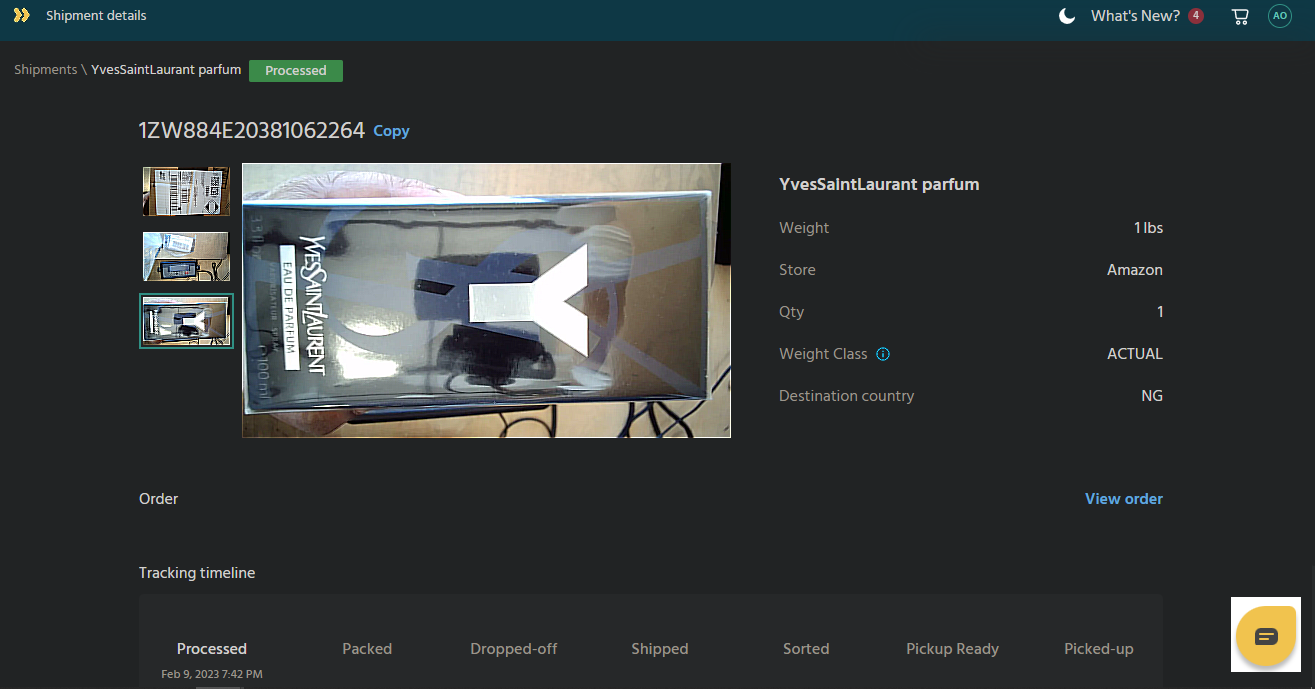Viewport: 1315px width, 689px height.
Task: Click the Dropped-off timeline step
Action: [514, 649]
